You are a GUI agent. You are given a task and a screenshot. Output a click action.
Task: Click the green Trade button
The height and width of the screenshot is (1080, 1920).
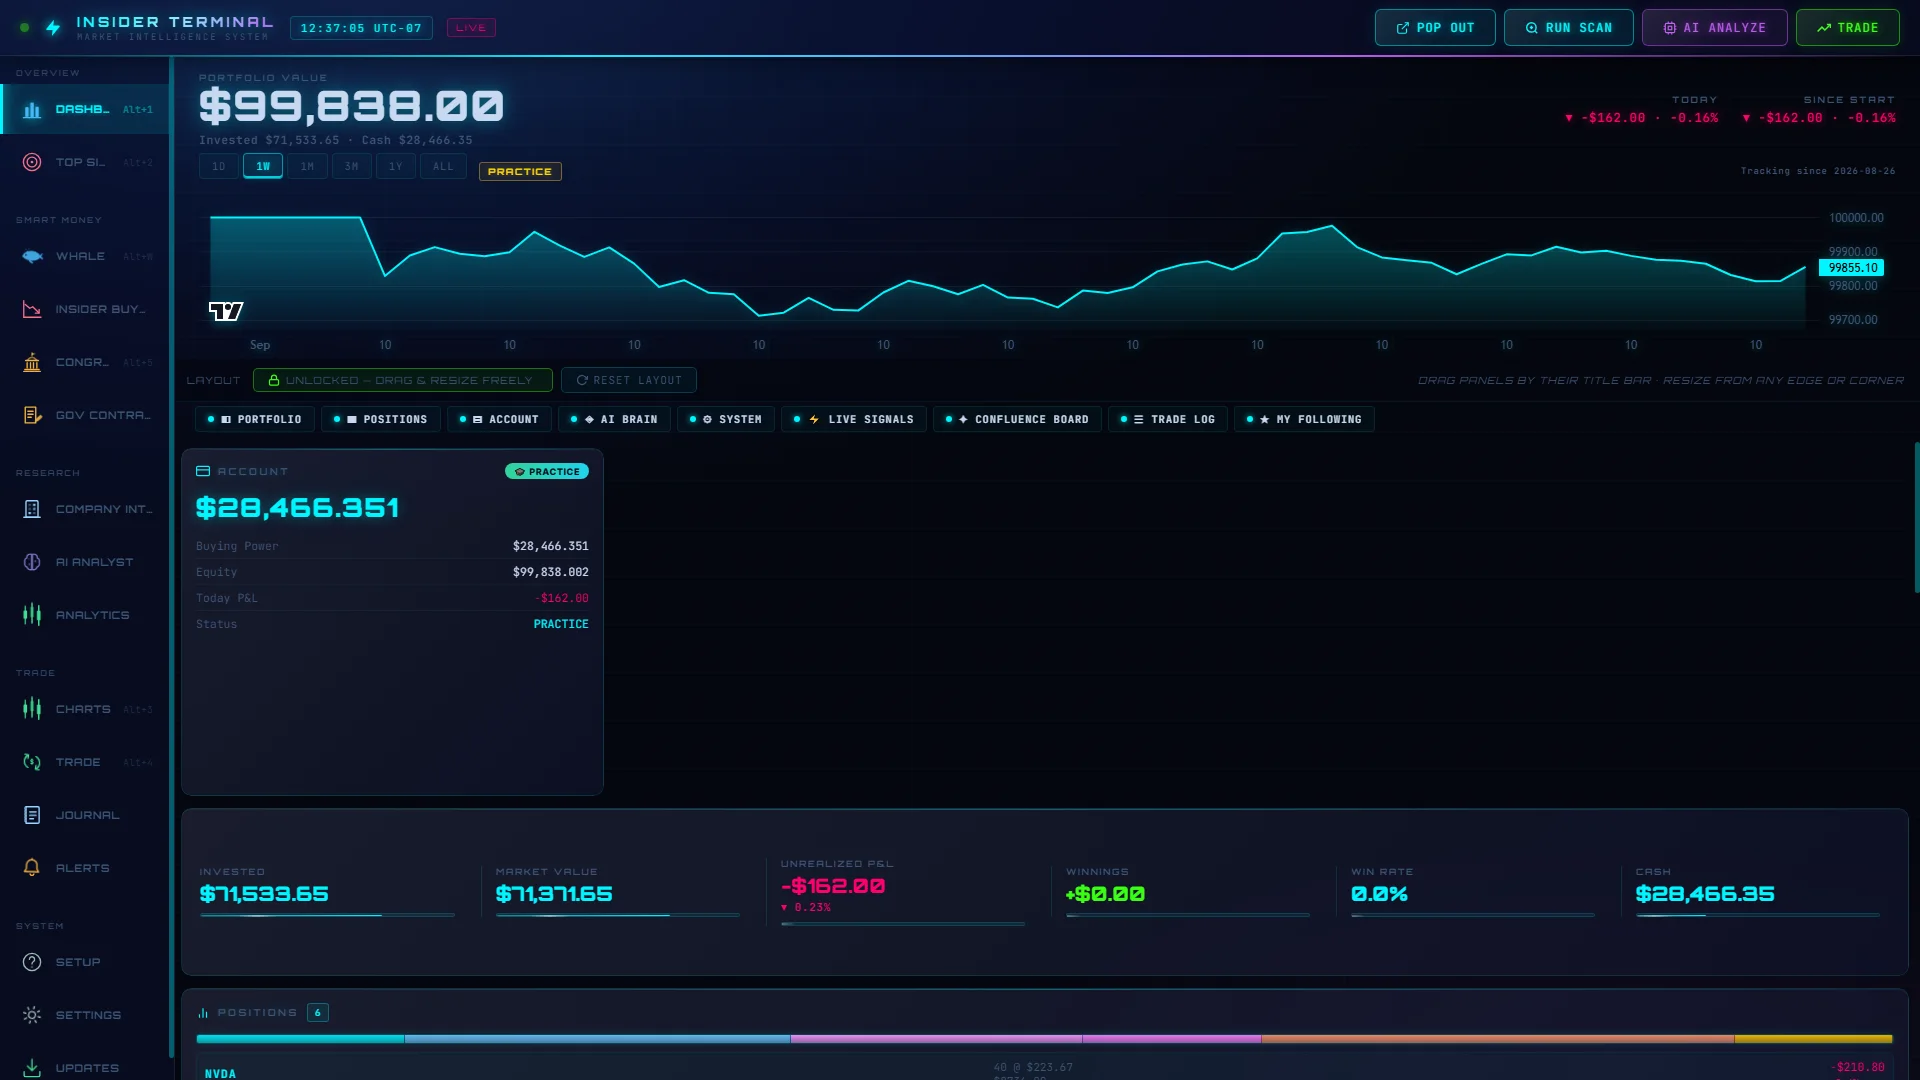[1847, 28]
